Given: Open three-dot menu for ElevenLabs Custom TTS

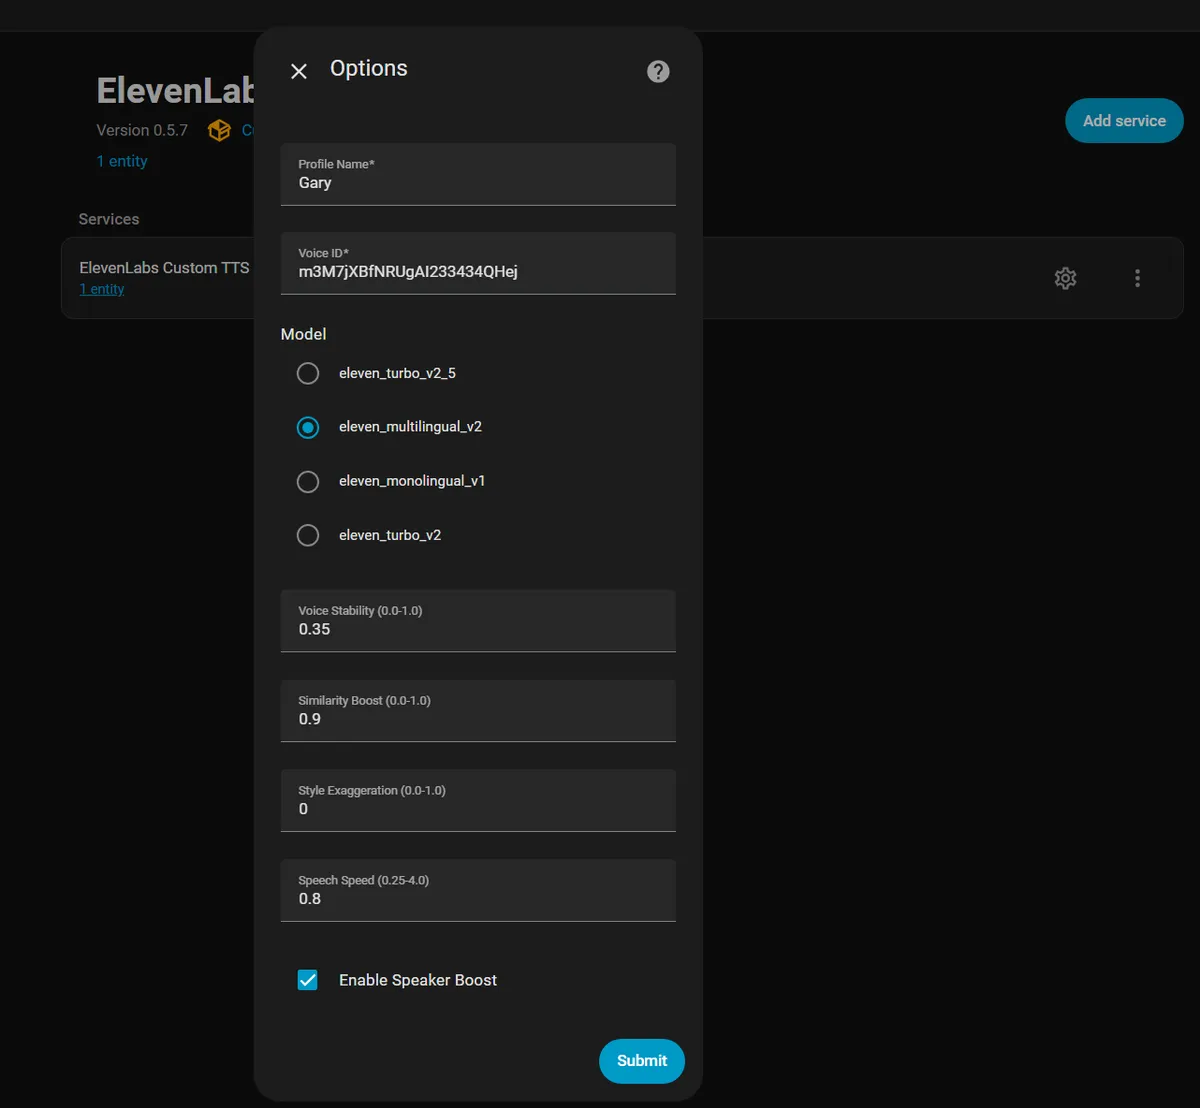Looking at the screenshot, I should (1137, 278).
